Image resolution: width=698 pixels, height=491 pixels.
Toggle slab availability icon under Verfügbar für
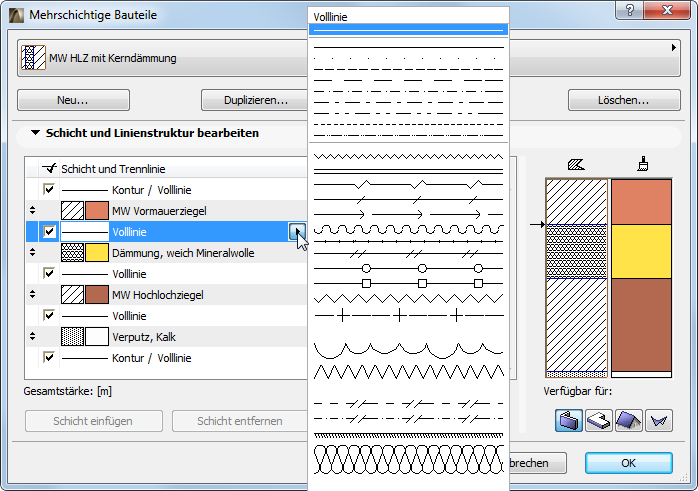click(x=599, y=421)
